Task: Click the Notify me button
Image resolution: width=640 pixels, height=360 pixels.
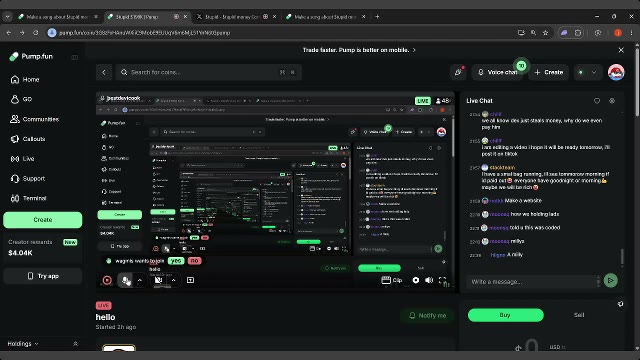Action: [427, 316]
